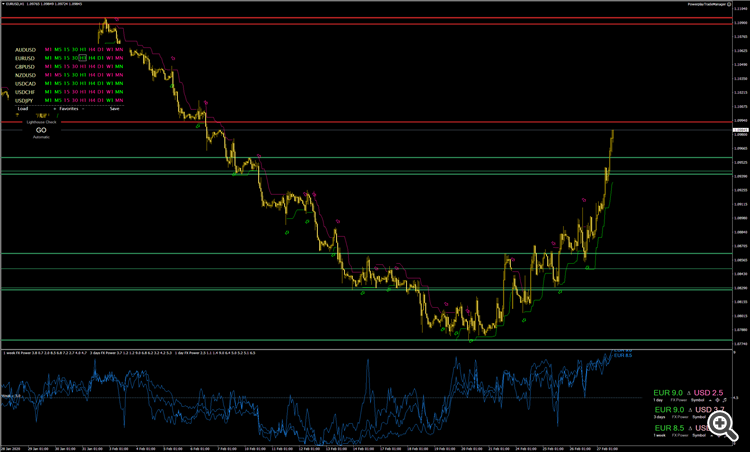750x452 pixels.
Task: Click the PowerplayTradeManager smiley icon
Action: coord(729,4)
